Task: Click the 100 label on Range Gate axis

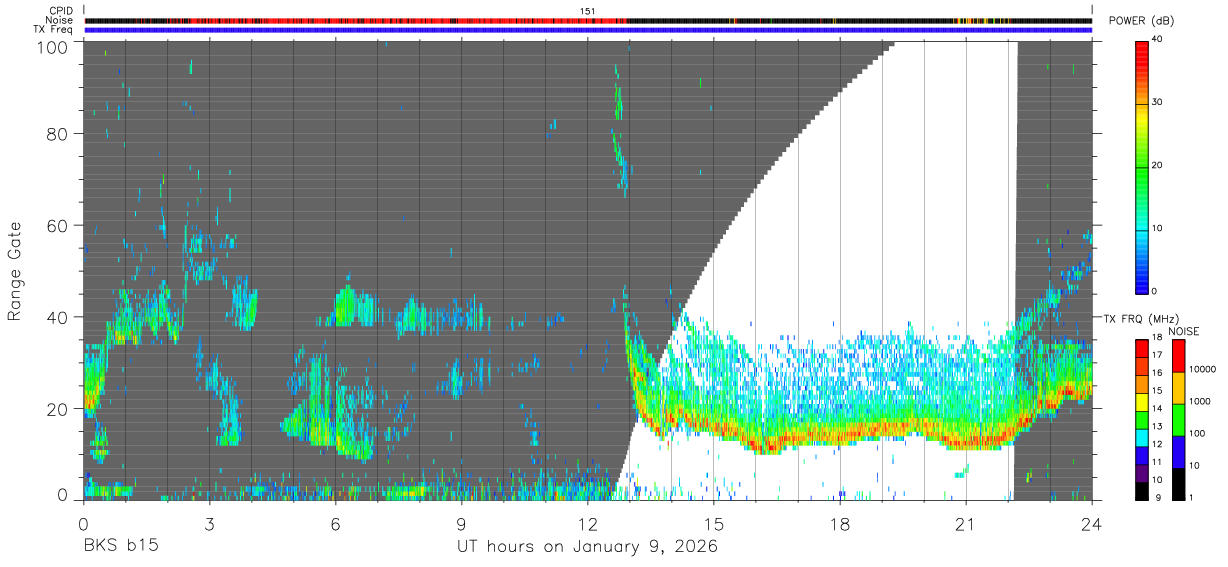Action: (52, 48)
